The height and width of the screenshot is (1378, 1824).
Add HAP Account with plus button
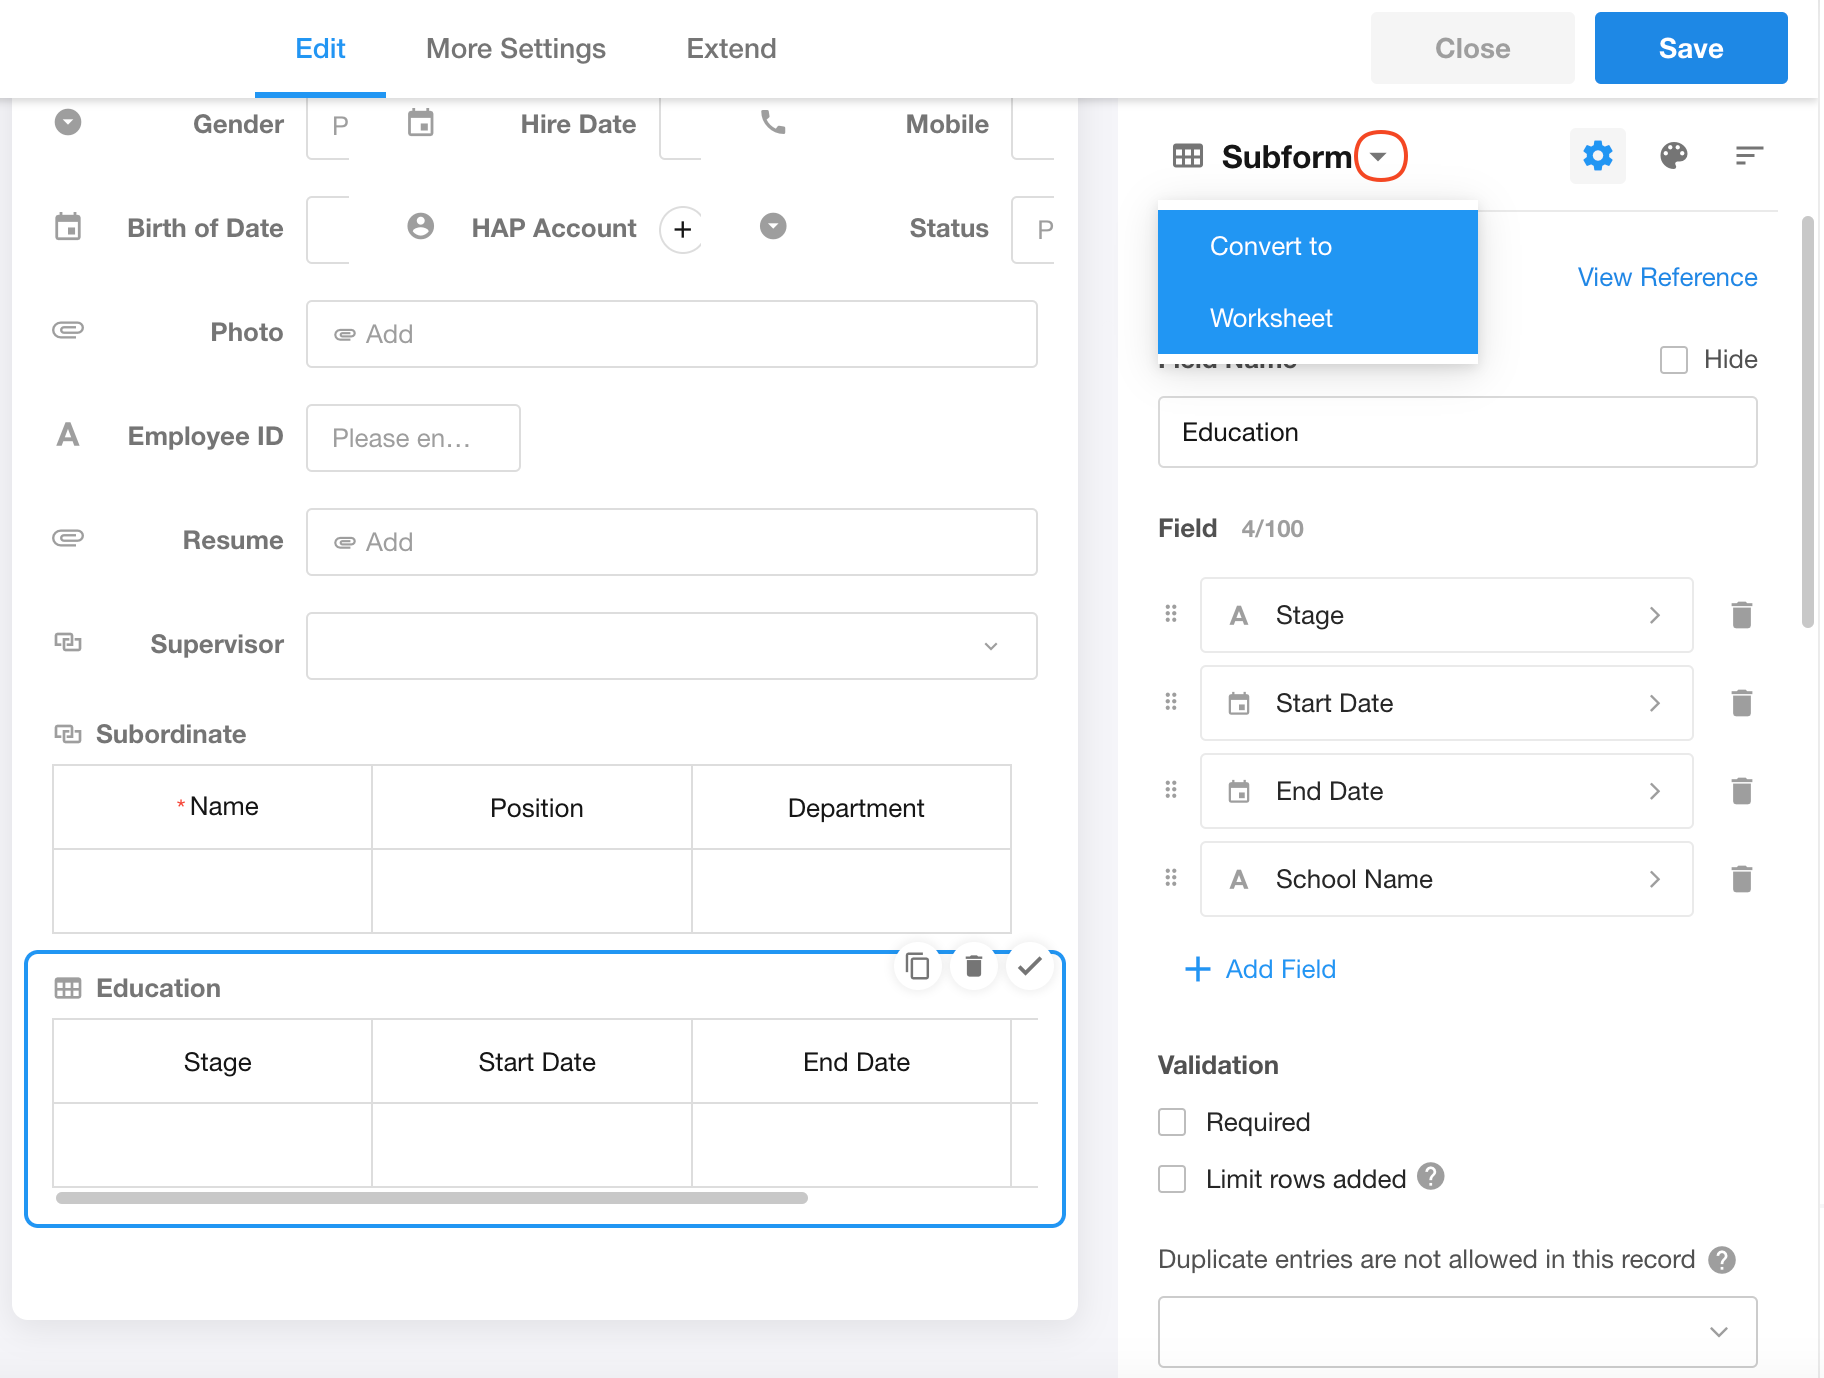[x=682, y=229]
